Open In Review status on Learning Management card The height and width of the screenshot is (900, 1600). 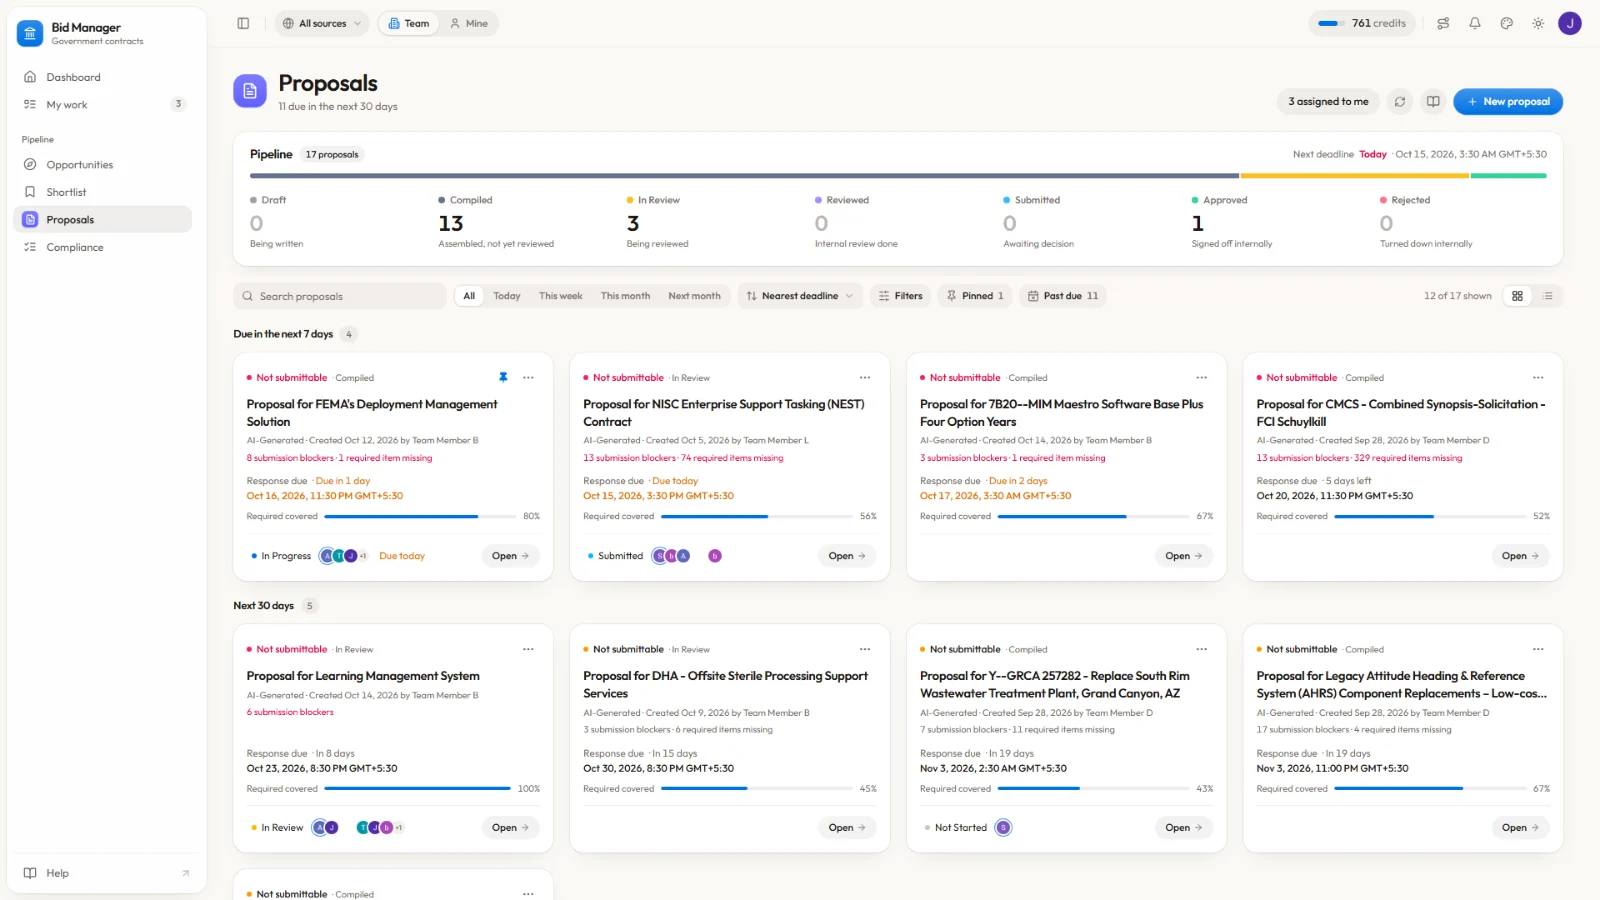click(277, 828)
